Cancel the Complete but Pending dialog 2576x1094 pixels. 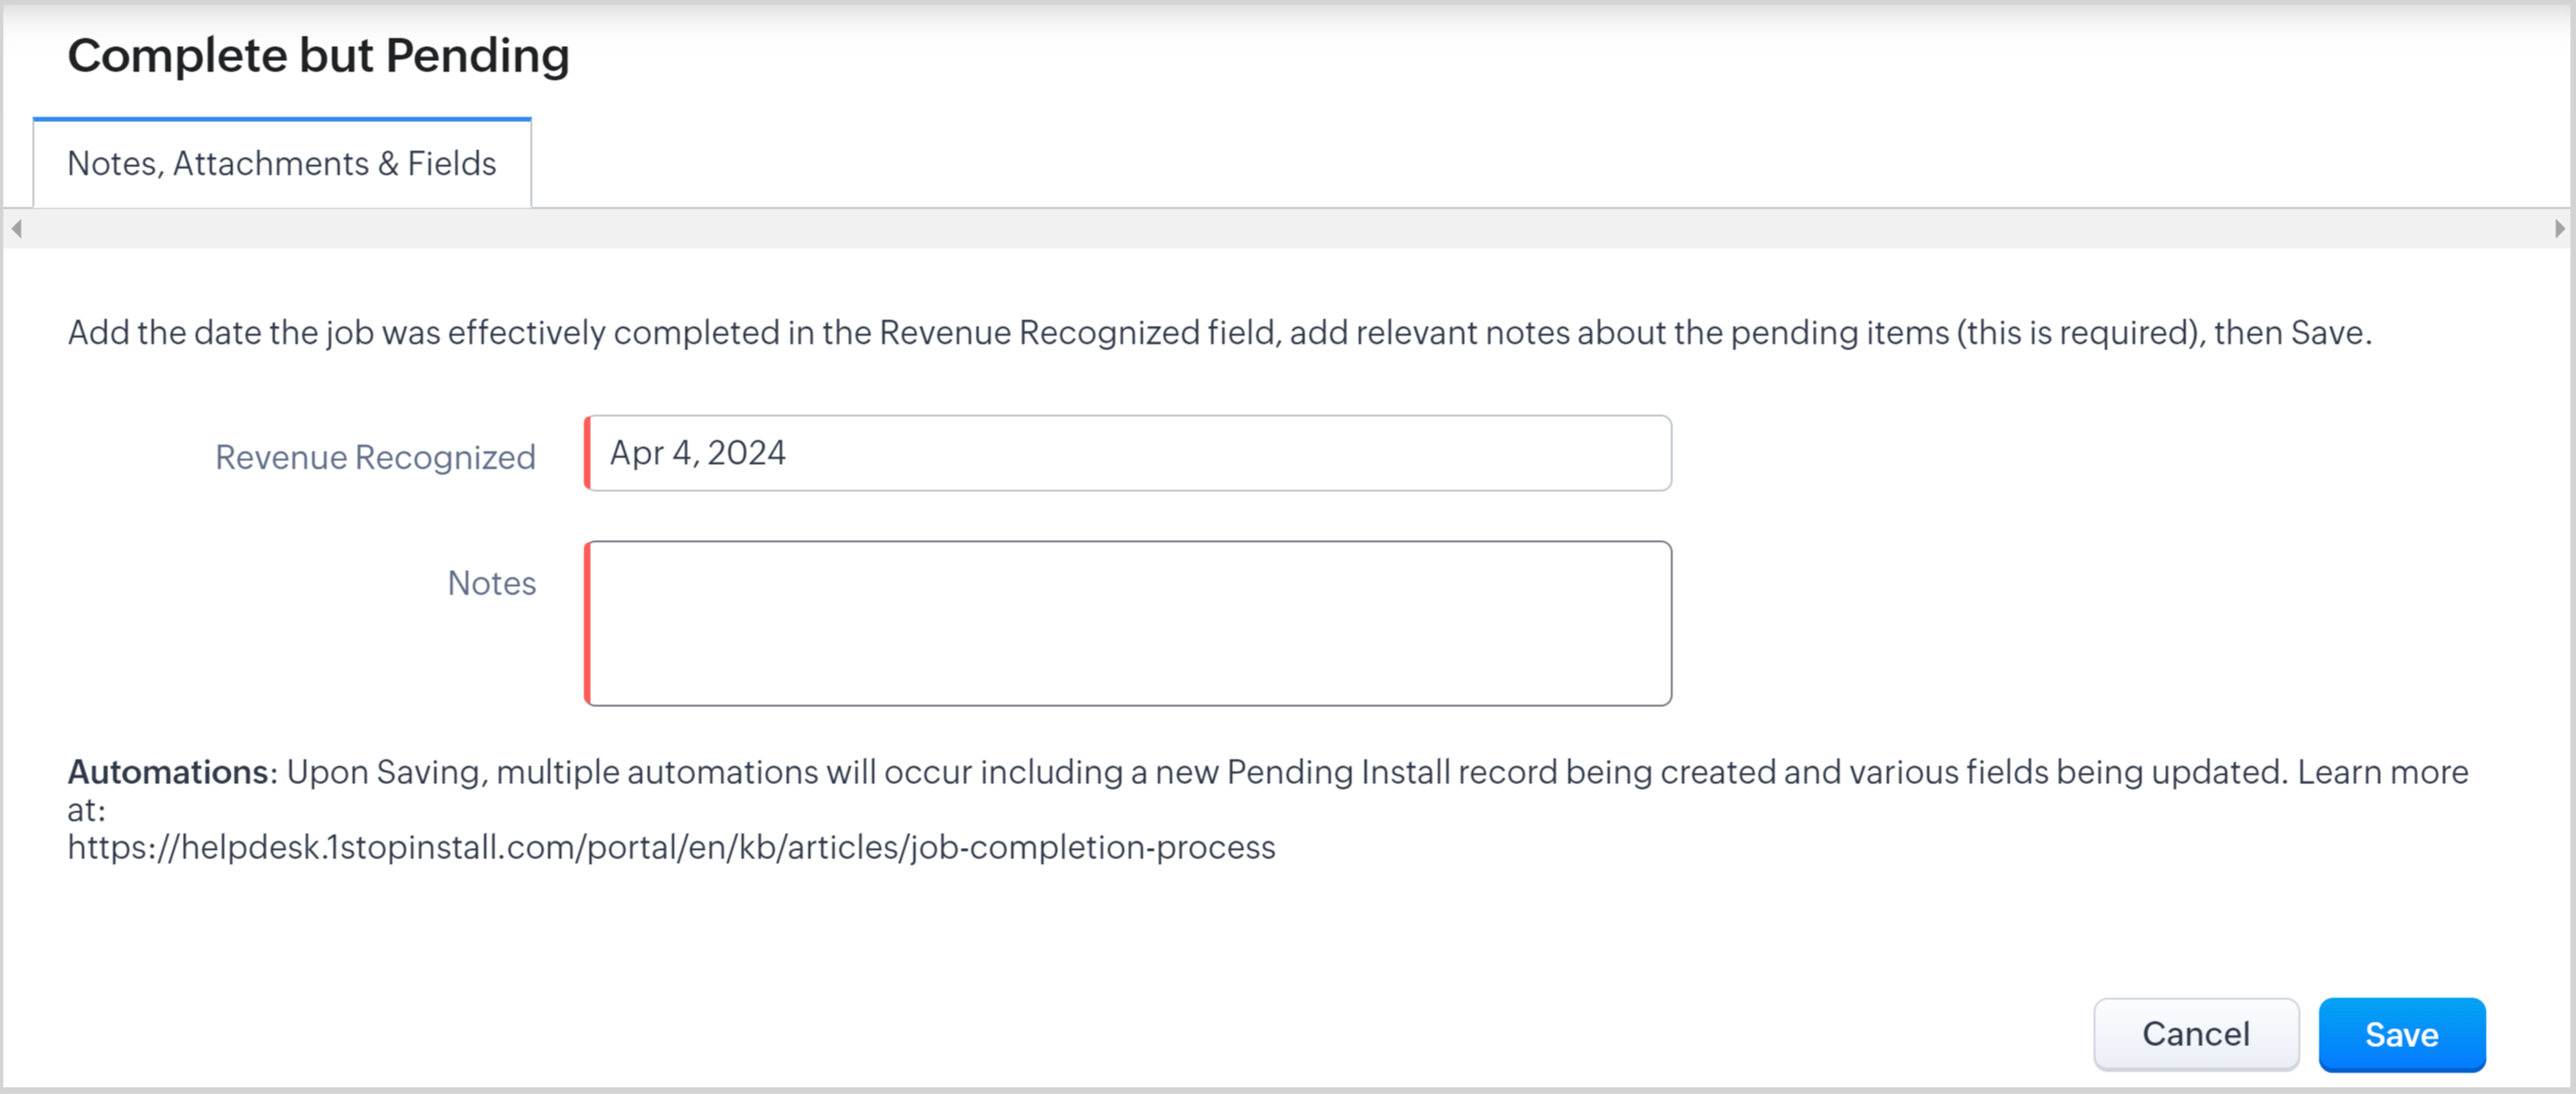2195,1034
